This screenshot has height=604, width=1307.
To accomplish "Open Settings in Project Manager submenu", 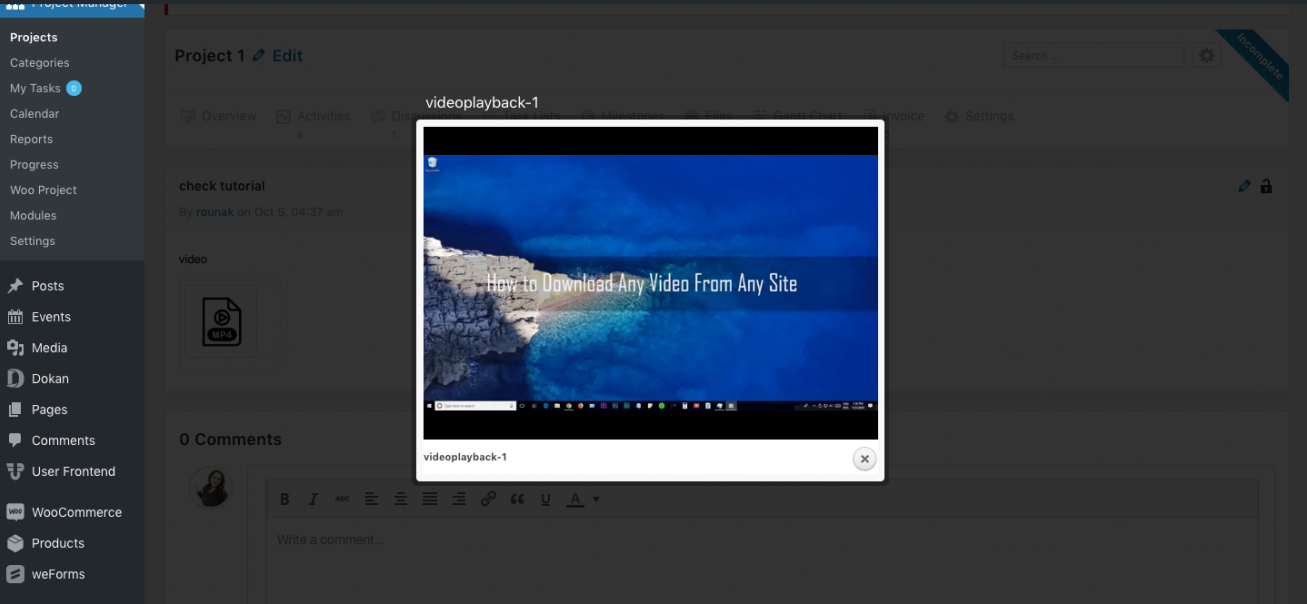I will pos(32,241).
